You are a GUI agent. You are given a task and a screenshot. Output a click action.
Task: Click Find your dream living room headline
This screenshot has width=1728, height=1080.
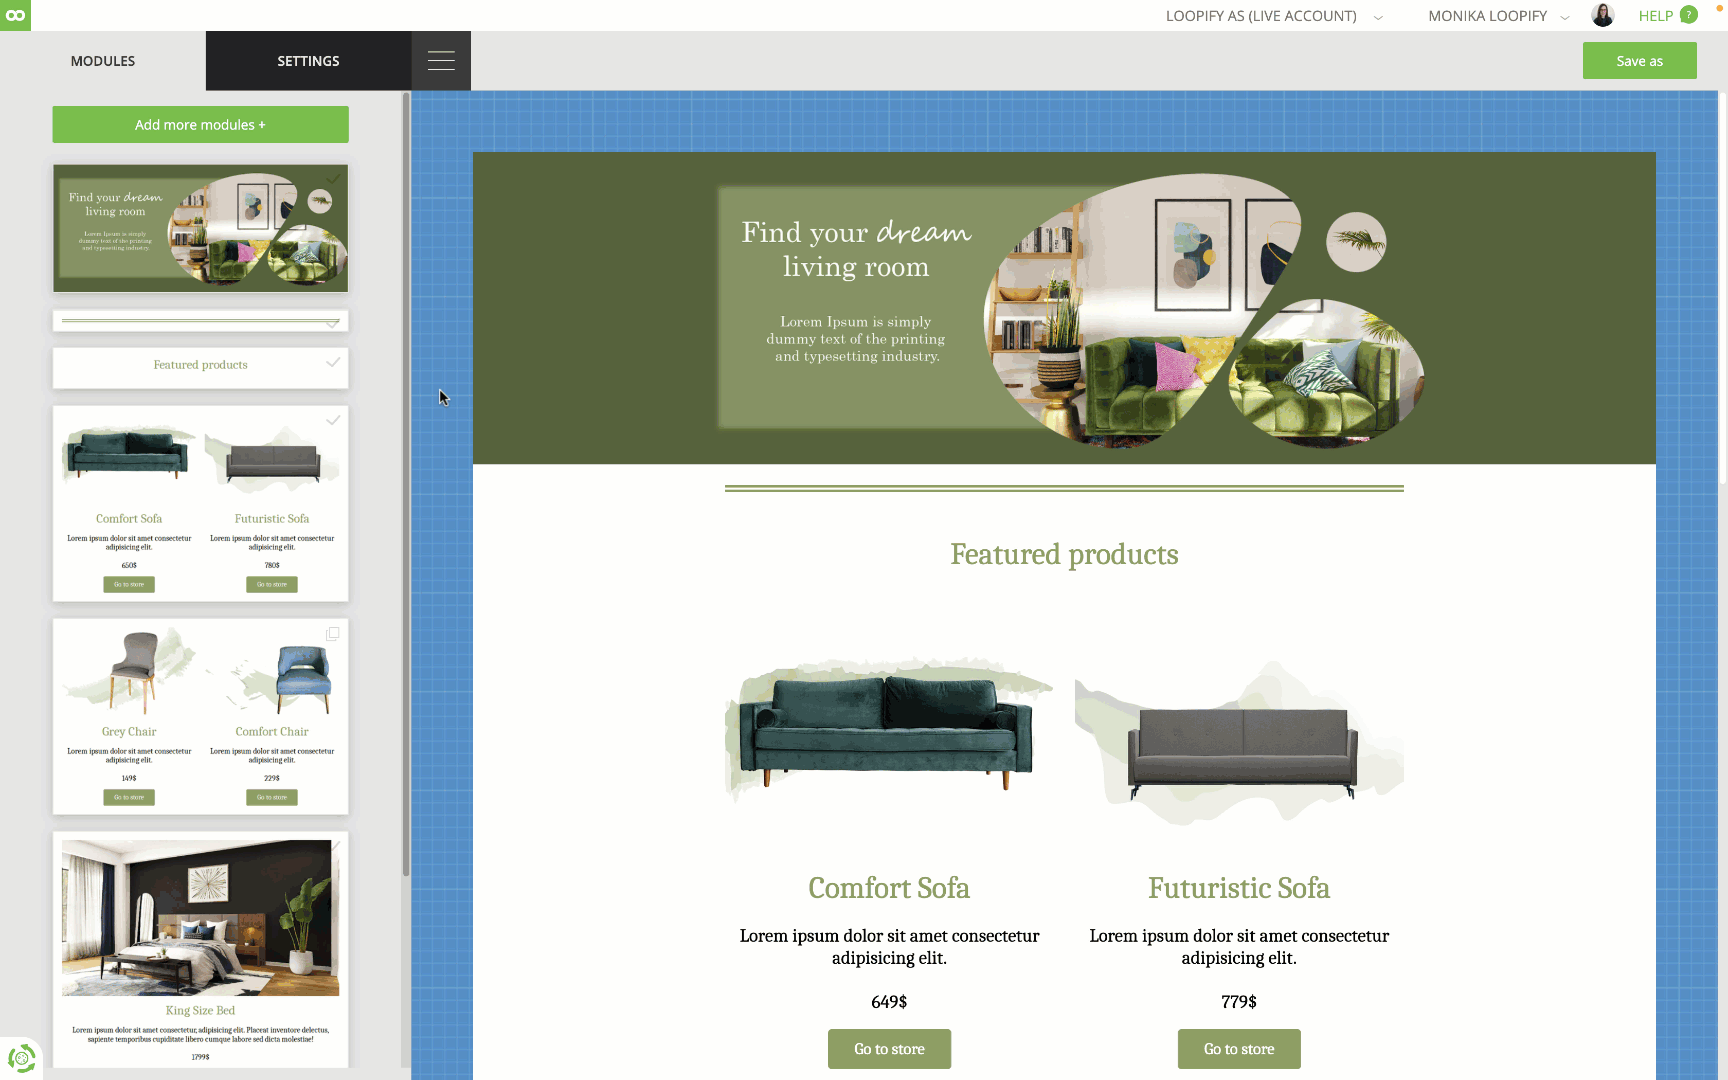click(x=856, y=249)
